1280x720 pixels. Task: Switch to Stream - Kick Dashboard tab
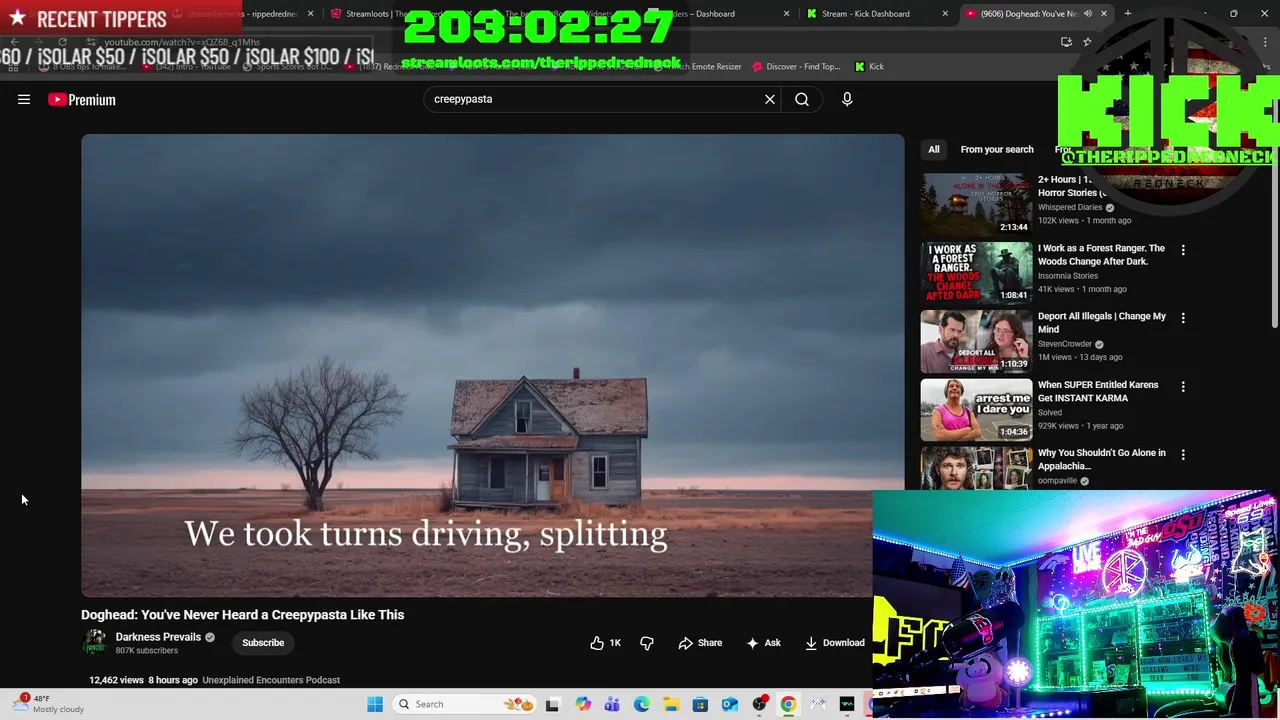pyautogui.click(x=865, y=14)
